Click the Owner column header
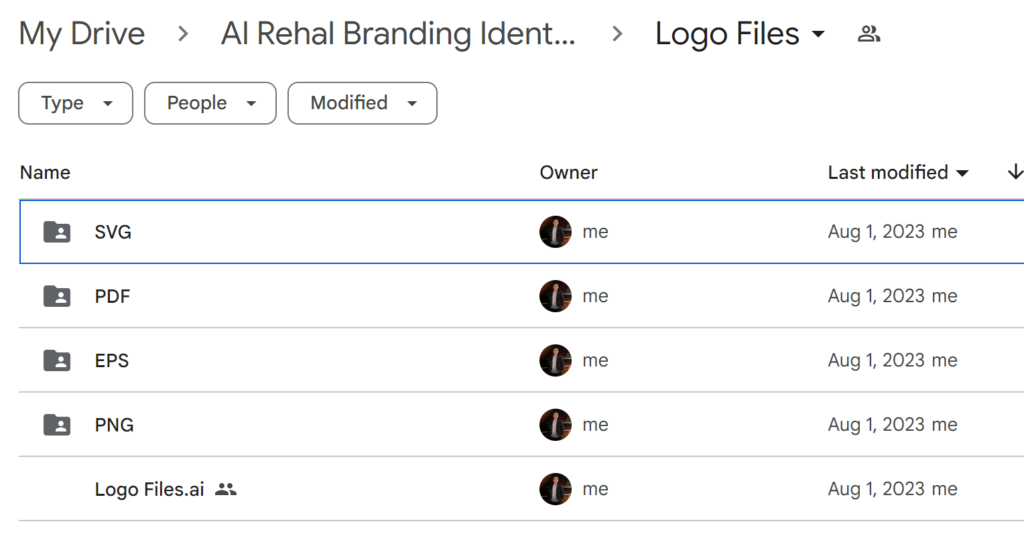 click(x=568, y=172)
